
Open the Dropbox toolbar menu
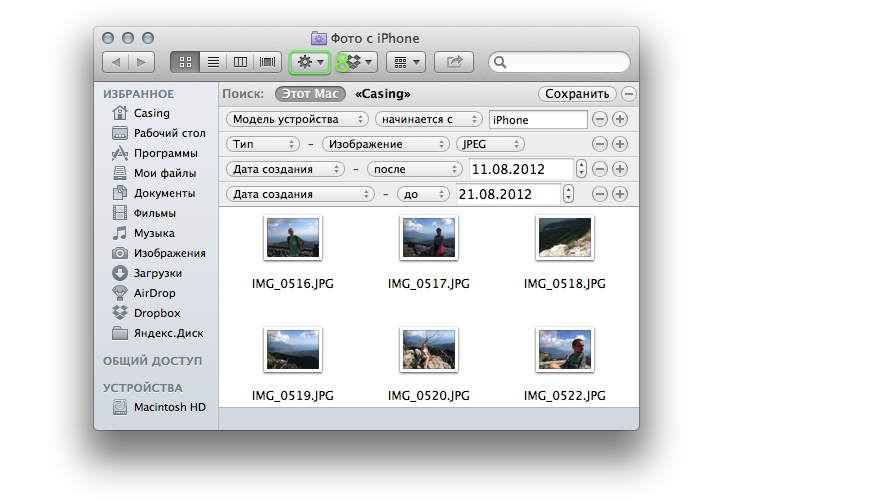pos(357,62)
